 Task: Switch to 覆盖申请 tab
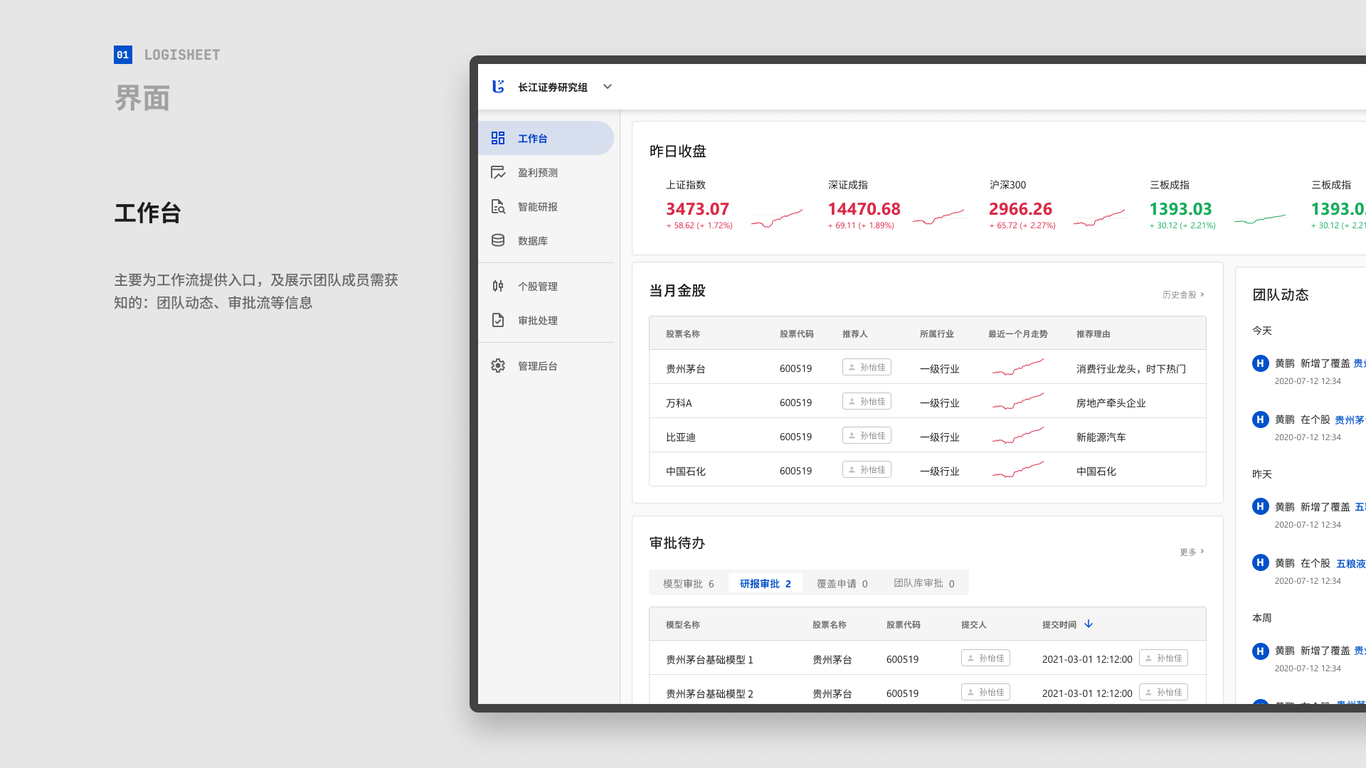pyautogui.click(x=842, y=583)
